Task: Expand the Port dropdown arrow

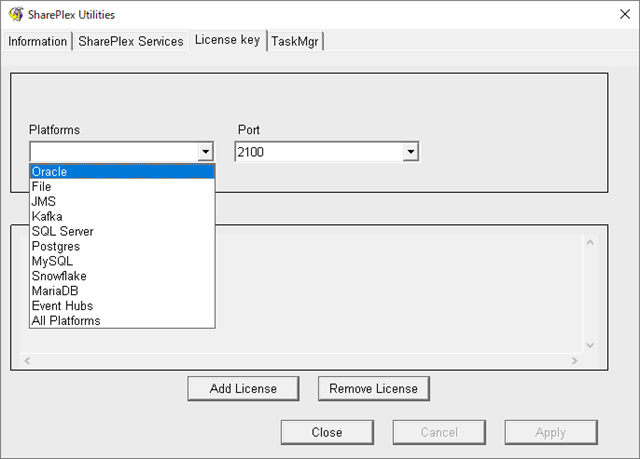Action: coord(410,152)
